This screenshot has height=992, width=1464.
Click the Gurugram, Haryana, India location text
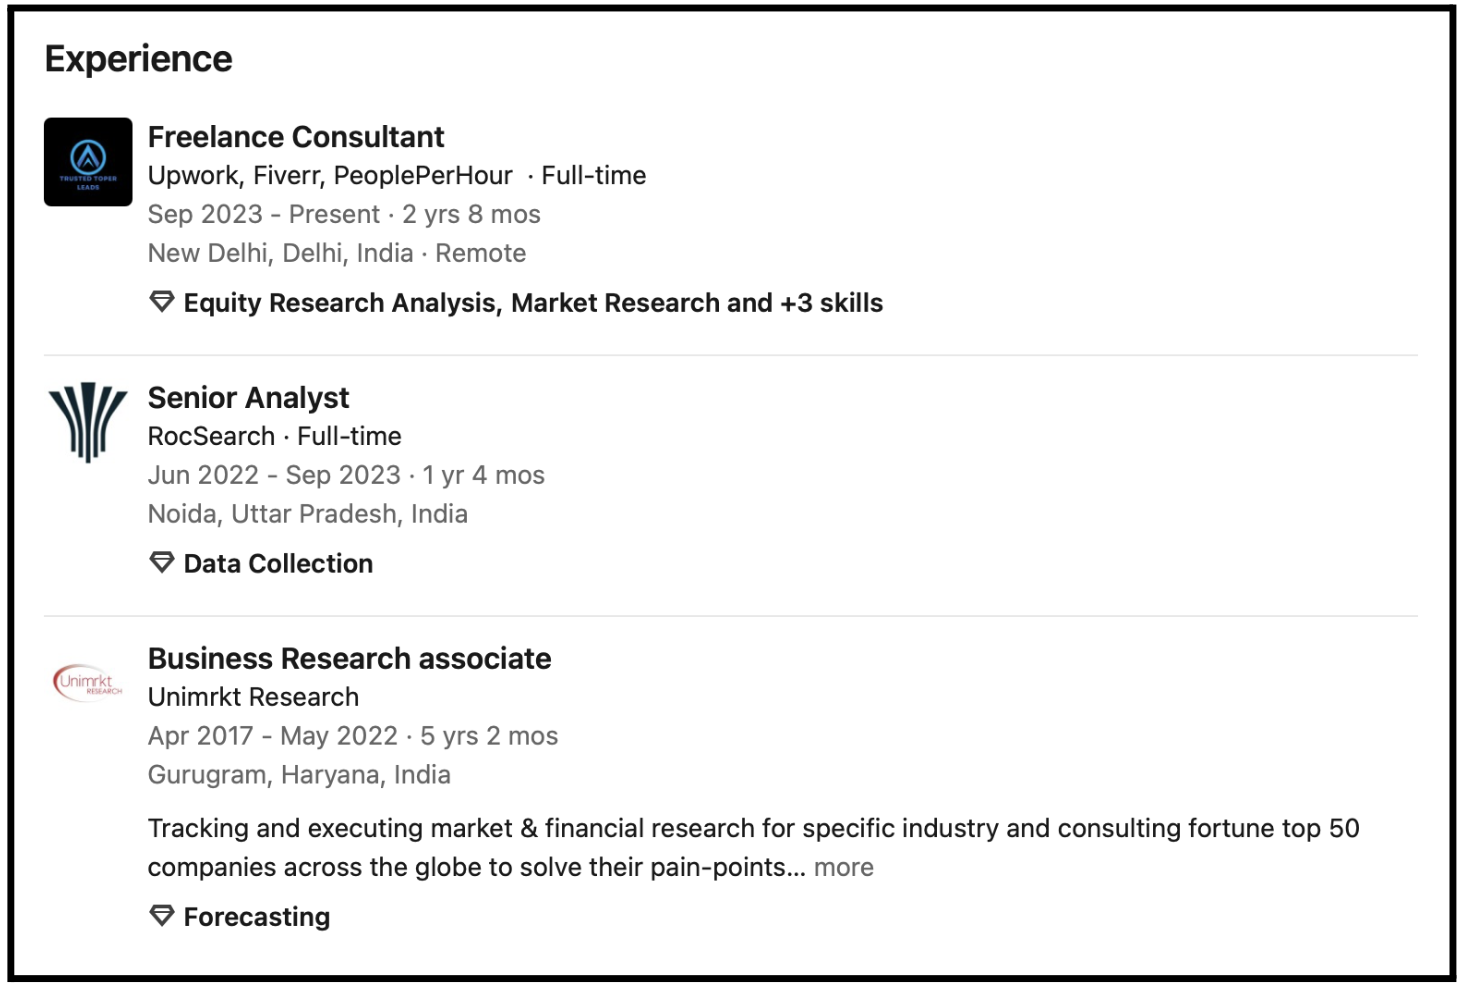point(299,775)
